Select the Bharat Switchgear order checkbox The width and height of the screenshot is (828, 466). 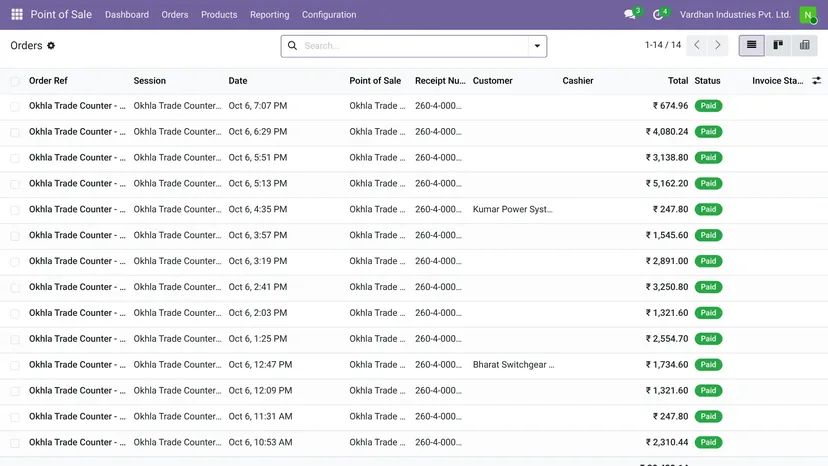pyautogui.click(x=15, y=365)
